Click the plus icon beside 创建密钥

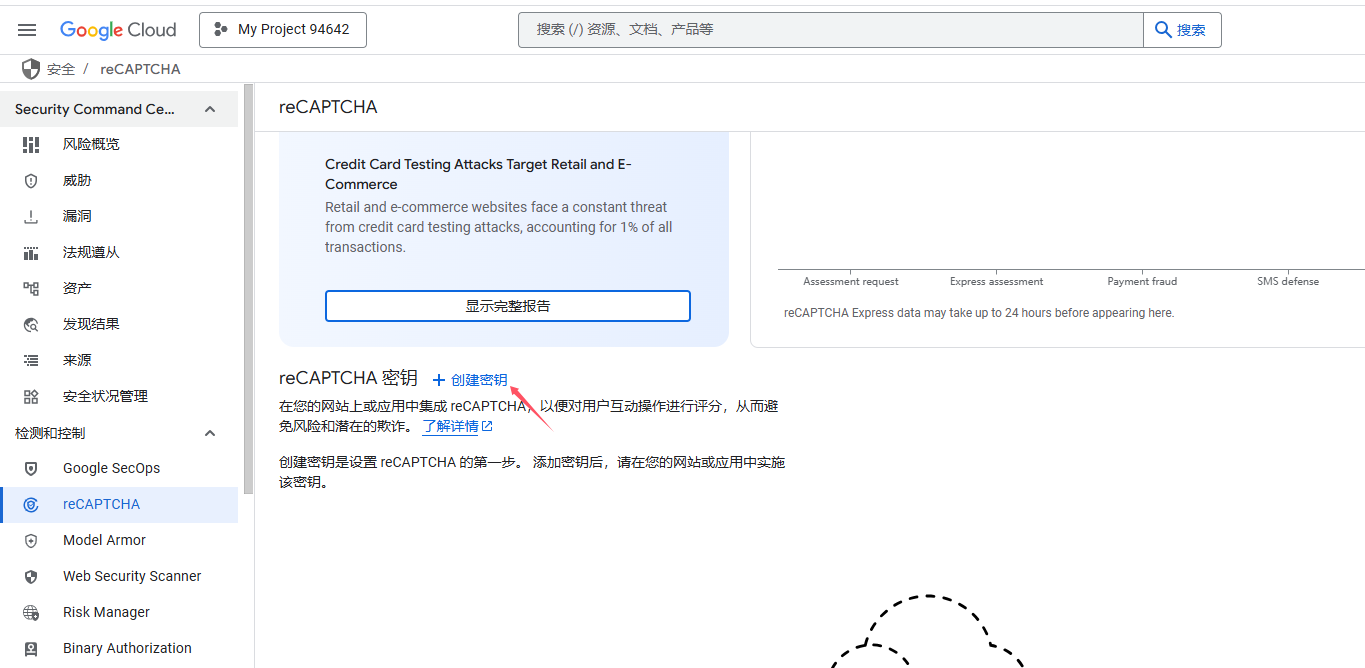pyautogui.click(x=438, y=380)
